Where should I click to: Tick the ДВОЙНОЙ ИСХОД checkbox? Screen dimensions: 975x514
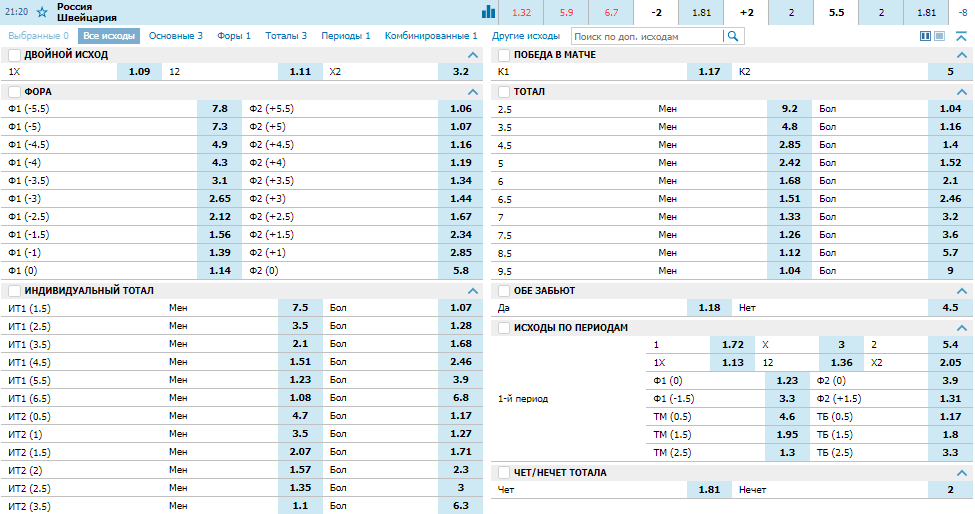point(15,55)
